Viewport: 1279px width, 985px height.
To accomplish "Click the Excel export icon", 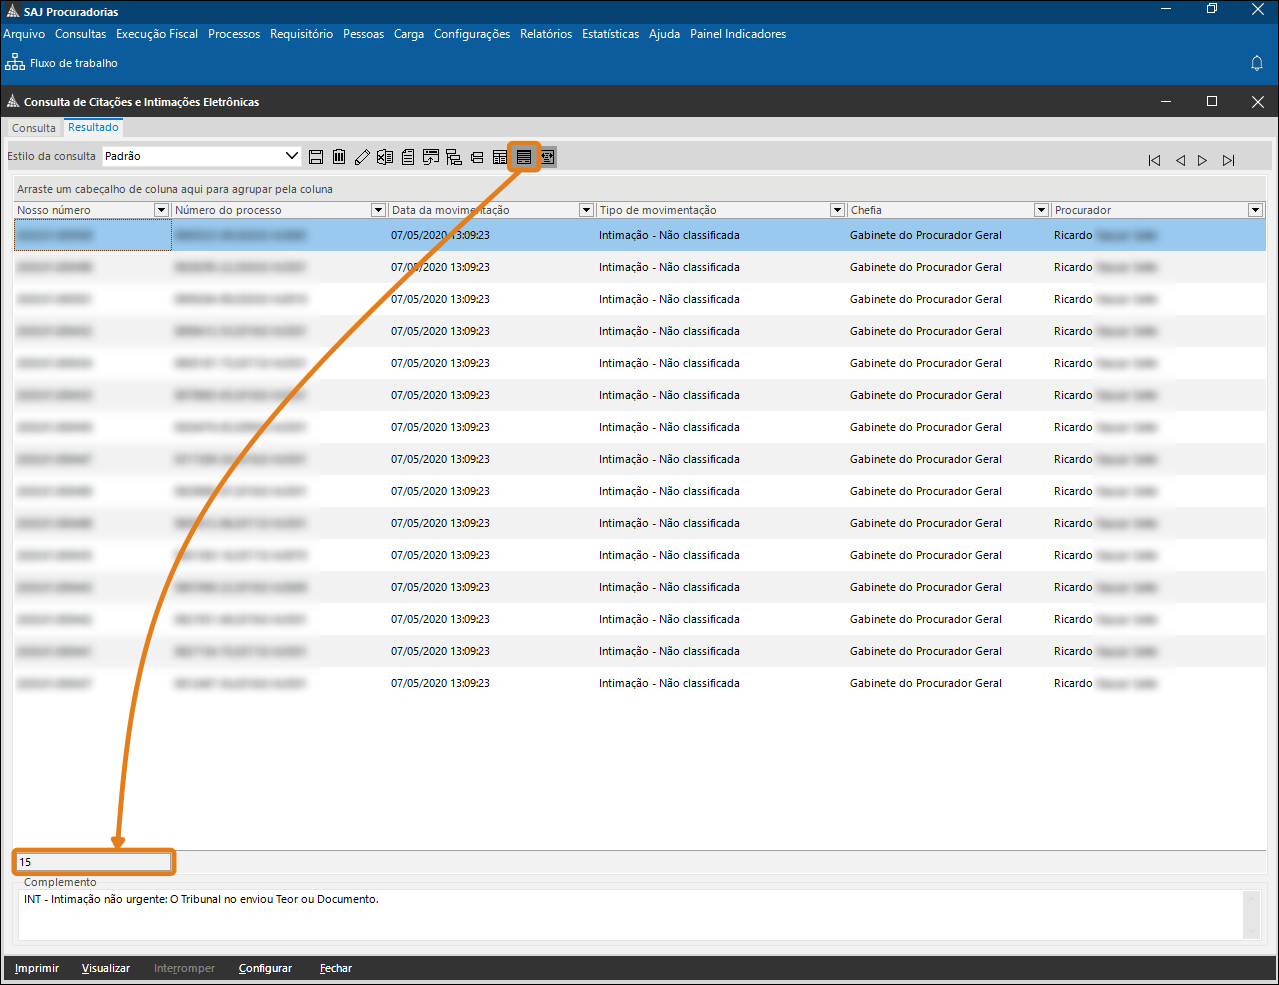I will pyautogui.click(x=385, y=157).
